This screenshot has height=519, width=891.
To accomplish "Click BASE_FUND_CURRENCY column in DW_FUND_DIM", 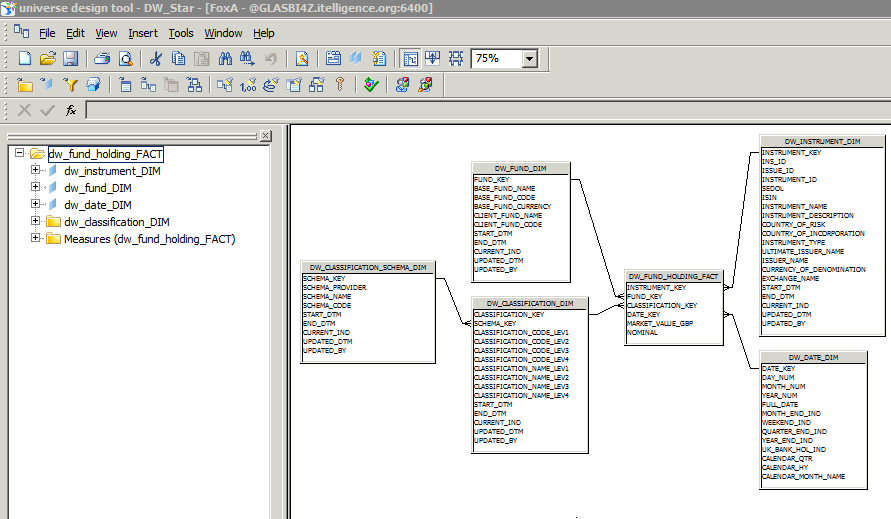I will 513,206.
